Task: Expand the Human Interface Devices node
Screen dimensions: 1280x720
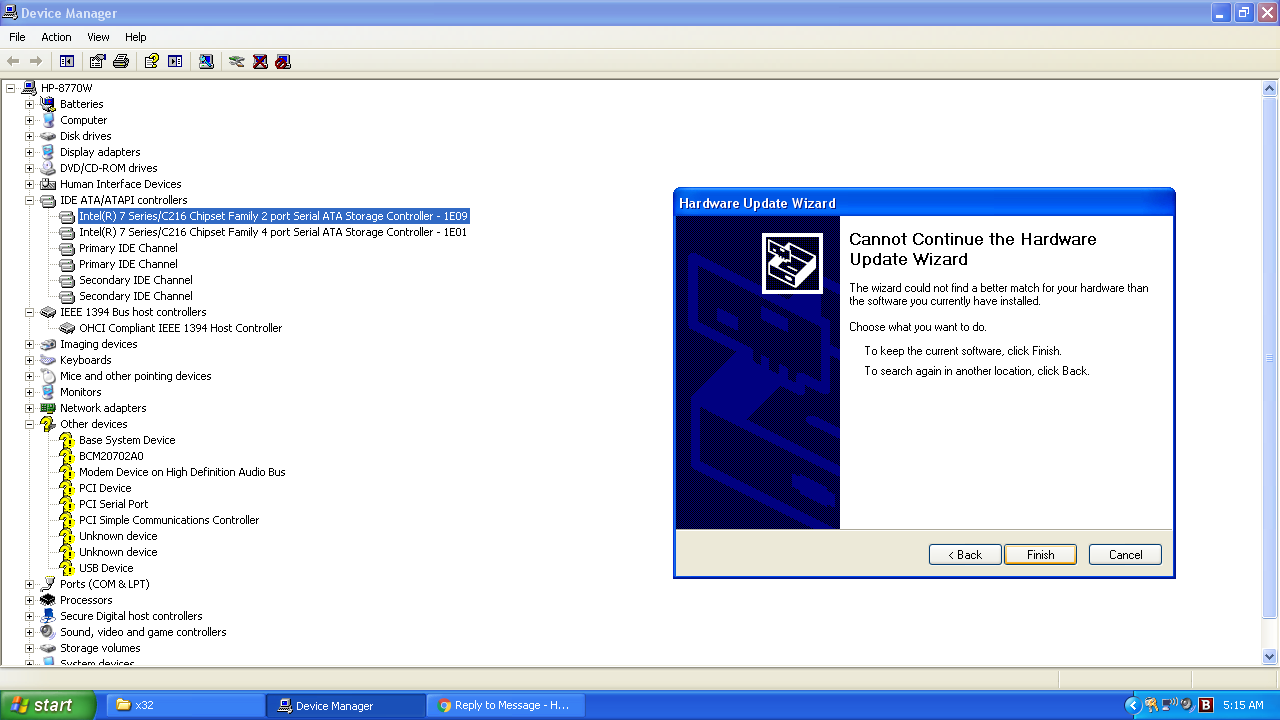Action: click(x=29, y=184)
